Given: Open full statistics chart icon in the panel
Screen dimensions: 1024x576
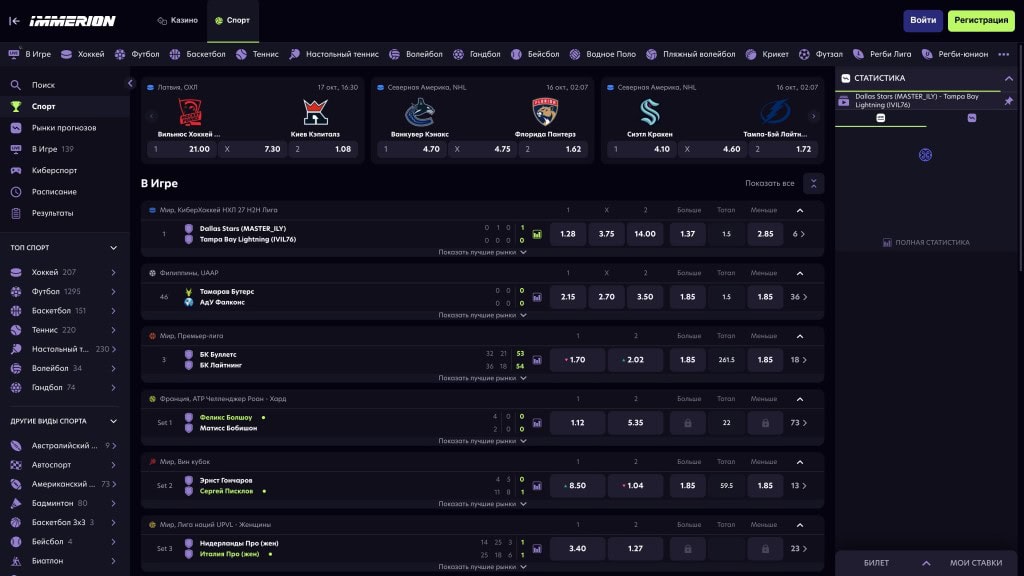Looking at the screenshot, I should point(887,242).
